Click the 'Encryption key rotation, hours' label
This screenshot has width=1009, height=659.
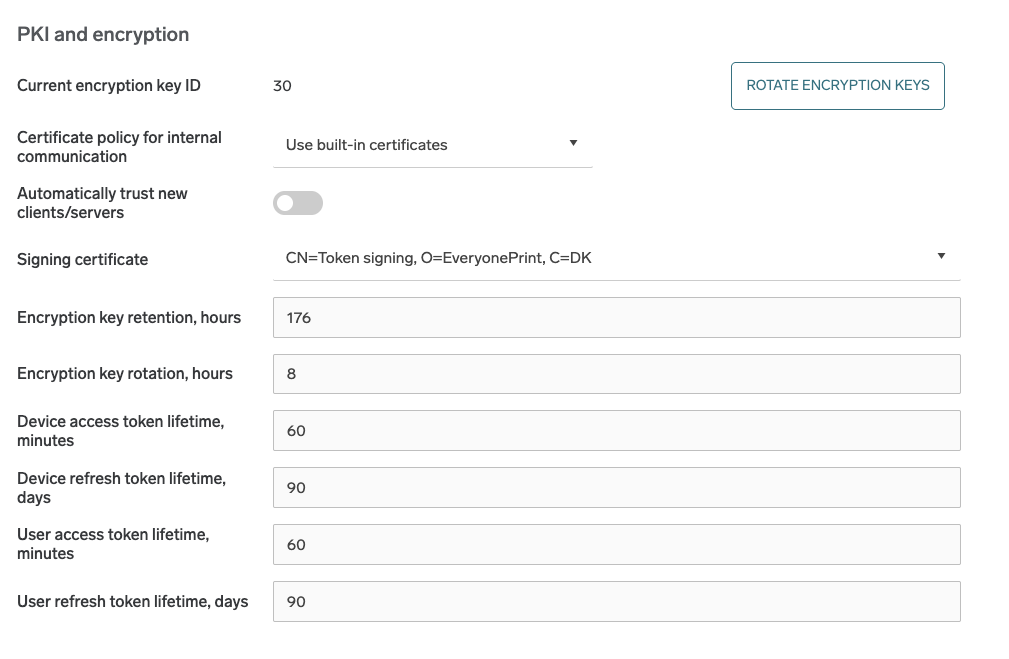pos(125,374)
